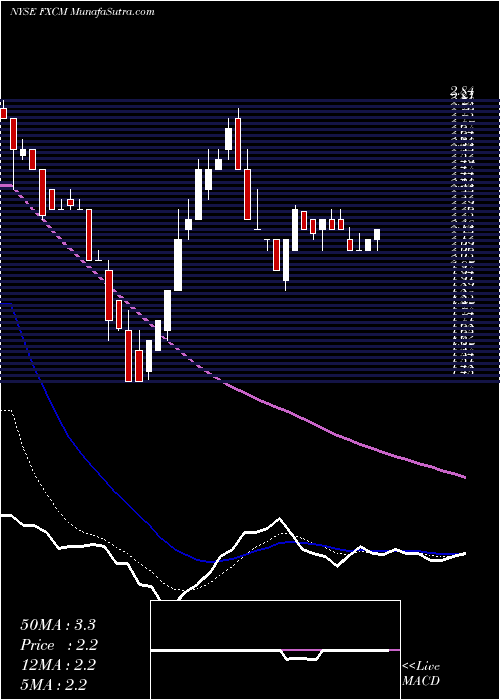
Task: Click the "5MA : 2.2" label
Action: tap(54, 684)
